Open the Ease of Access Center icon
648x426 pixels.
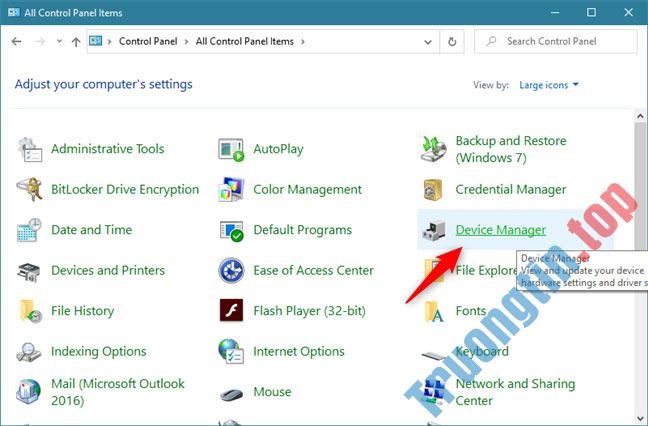pos(231,271)
